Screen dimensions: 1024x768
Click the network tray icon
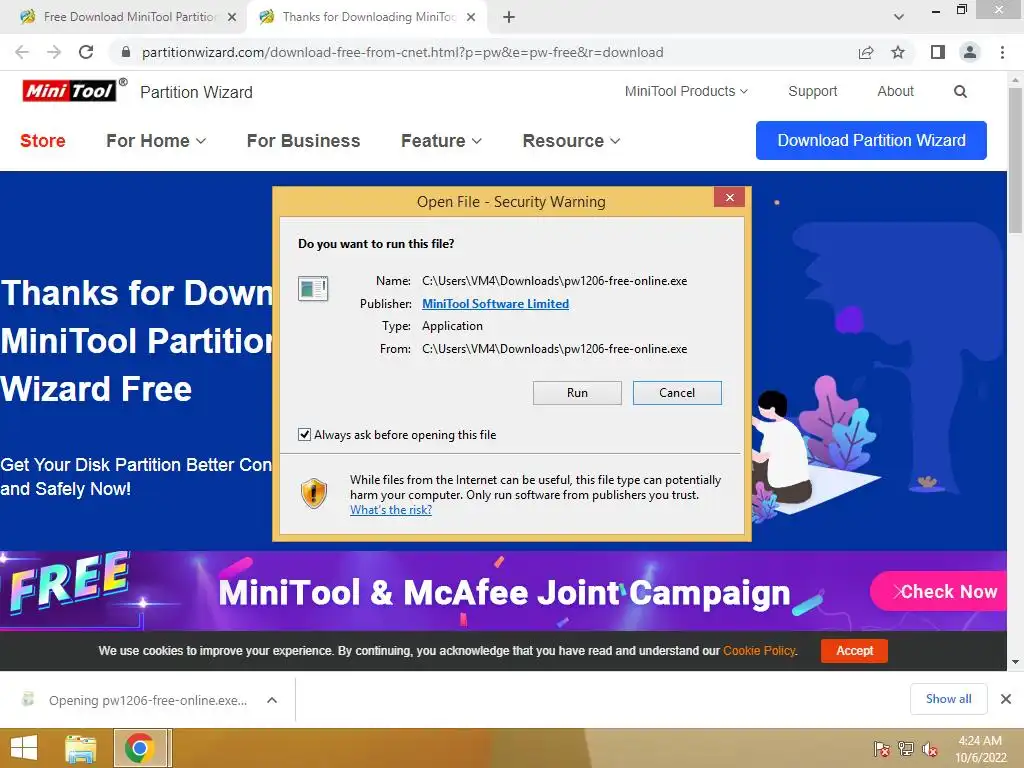[906, 748]
